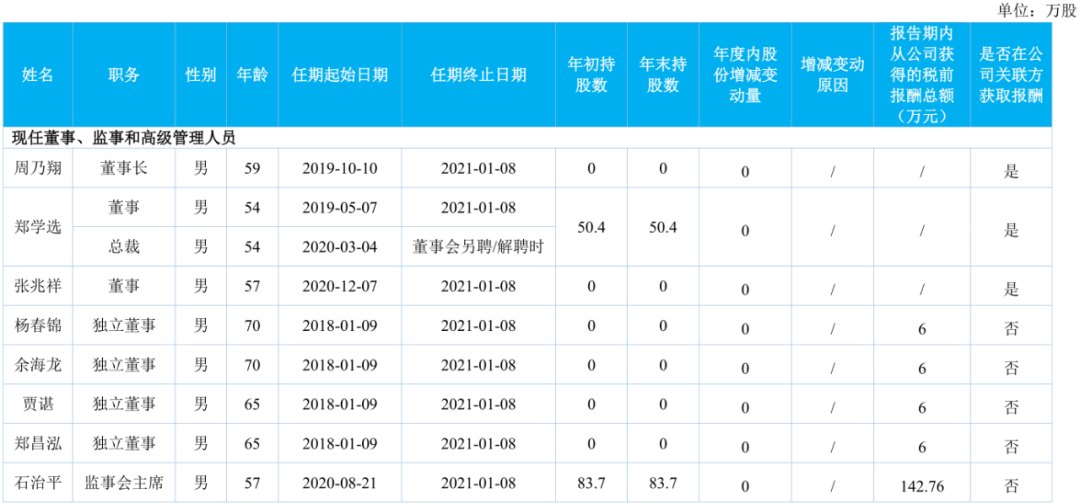Click the start date 2020-12-07
Screen dimensions: 1080x504
[340, 286]
